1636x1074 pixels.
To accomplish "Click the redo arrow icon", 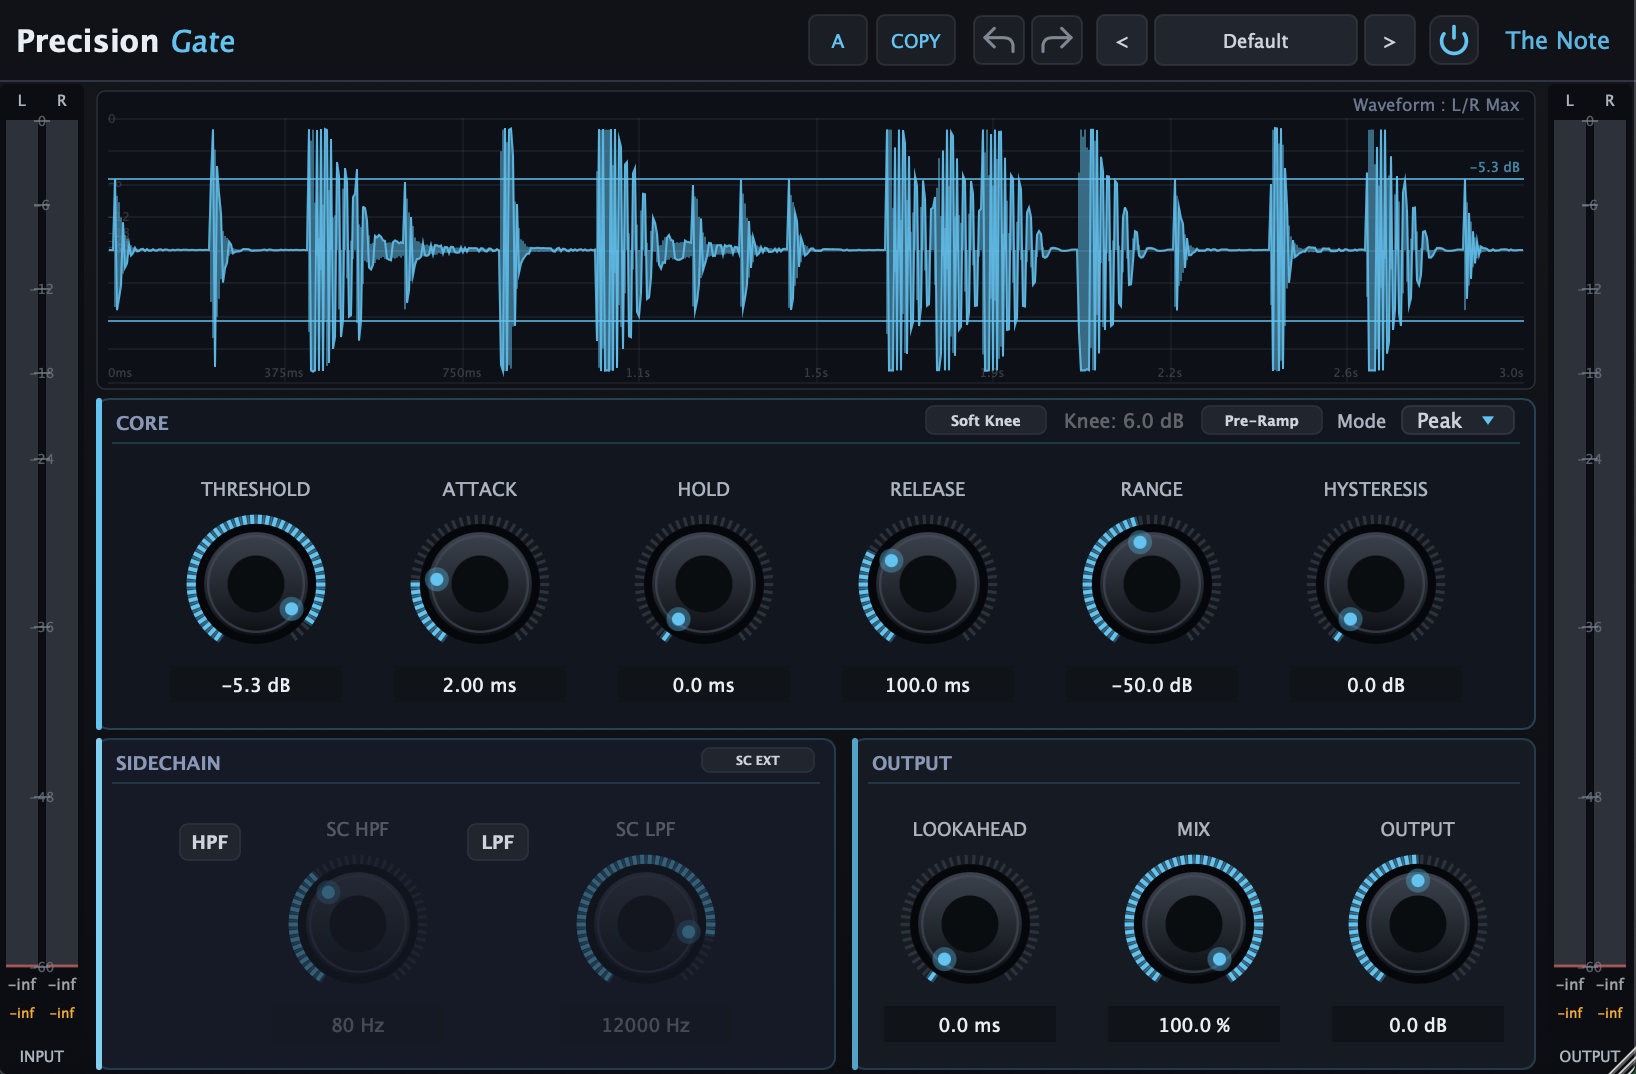I will [x=1056, y=40].
